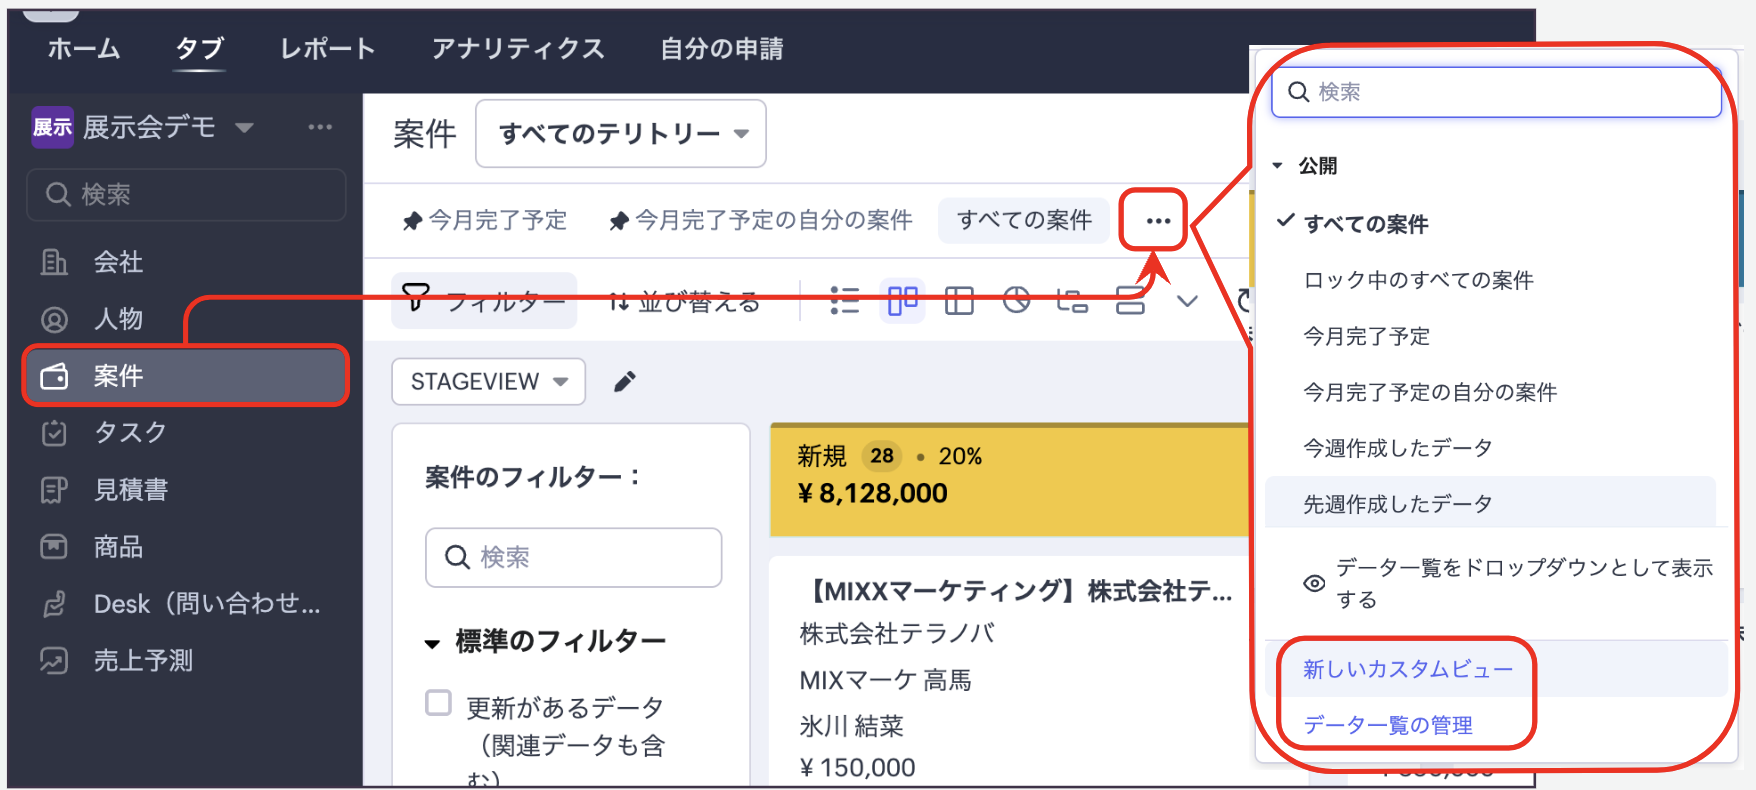Screen dimensions: 1756x790
Task: Focus the sidebar 検索 field under 展示会デモ
Action: click(x=186, y=194)
